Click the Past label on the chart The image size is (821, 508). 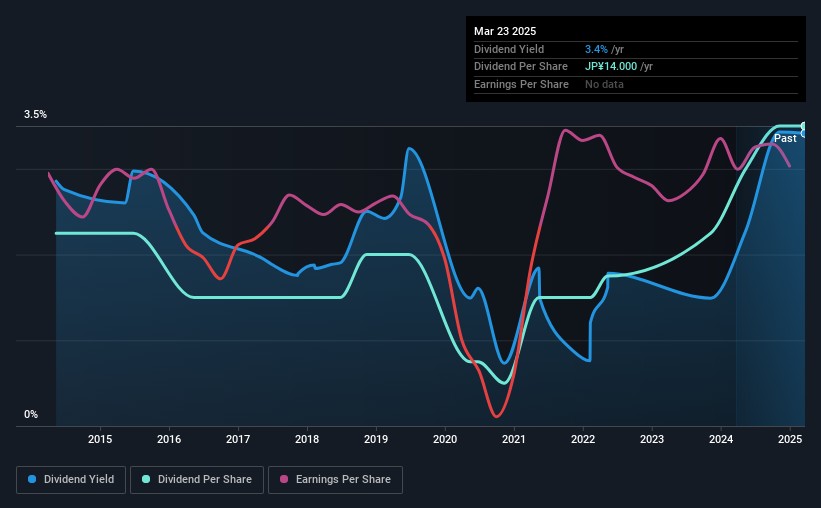click(x=785, y=139)
